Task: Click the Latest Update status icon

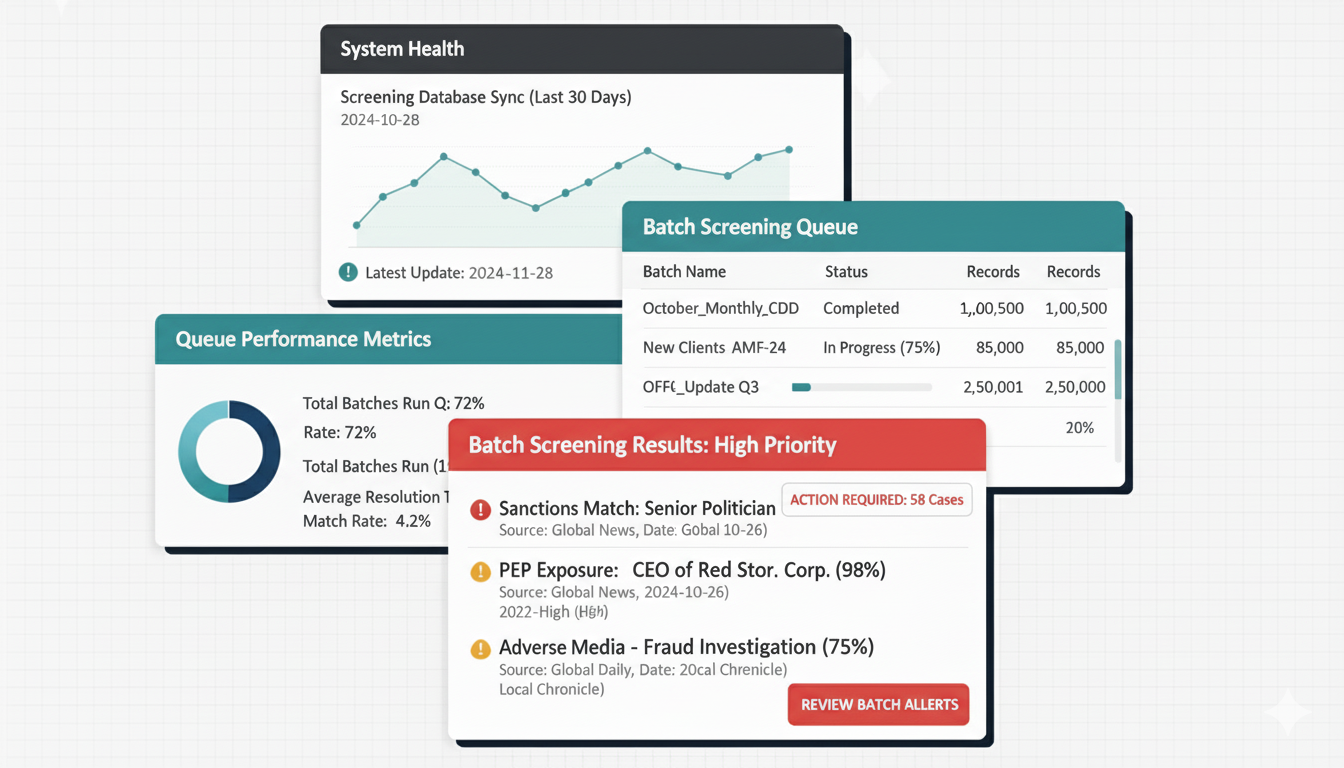Action: 348,272
